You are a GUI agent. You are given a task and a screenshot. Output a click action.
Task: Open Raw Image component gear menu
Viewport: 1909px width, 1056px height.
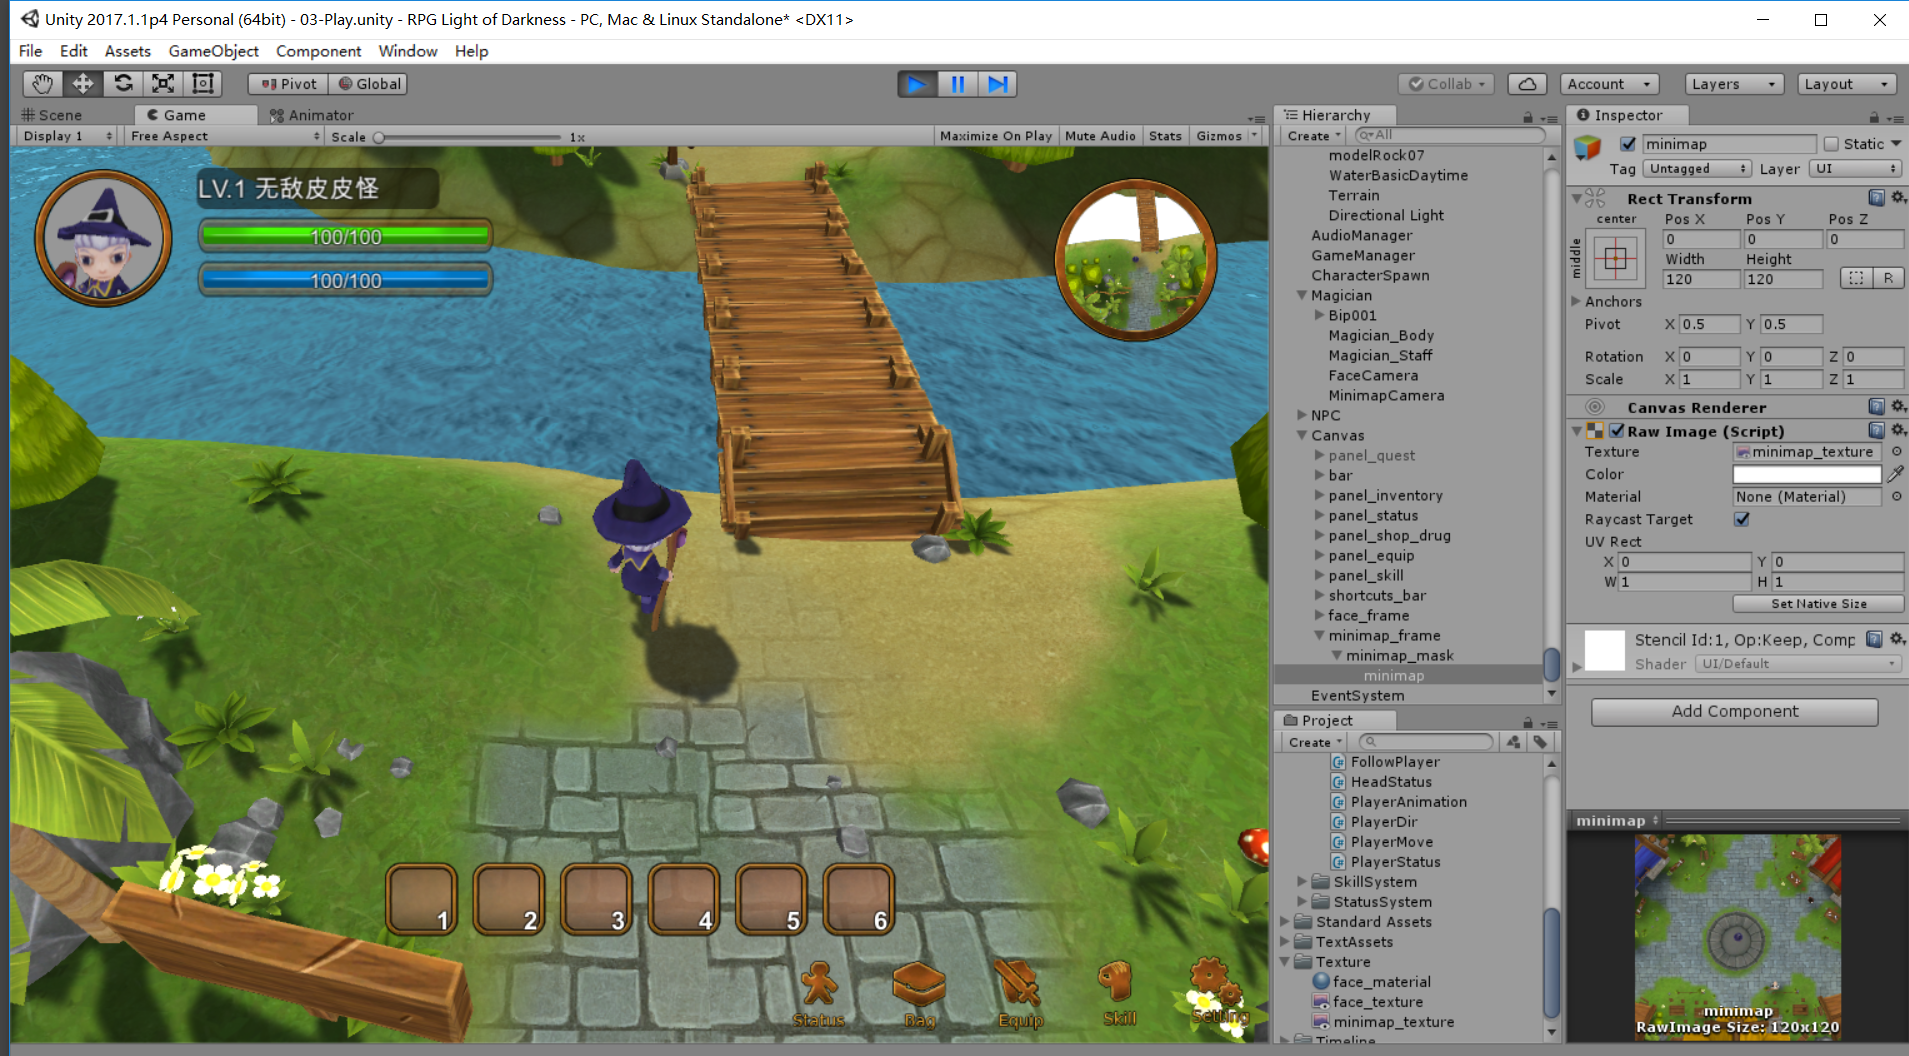[1897, 431]
